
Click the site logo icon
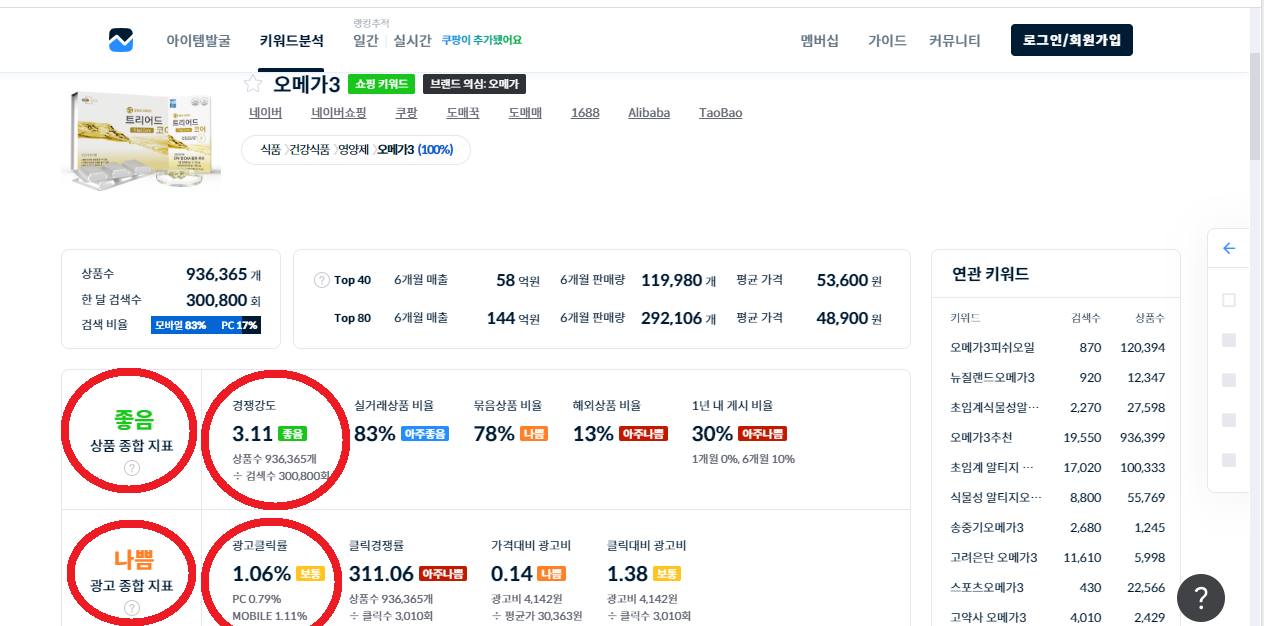(x=121, y=40)
